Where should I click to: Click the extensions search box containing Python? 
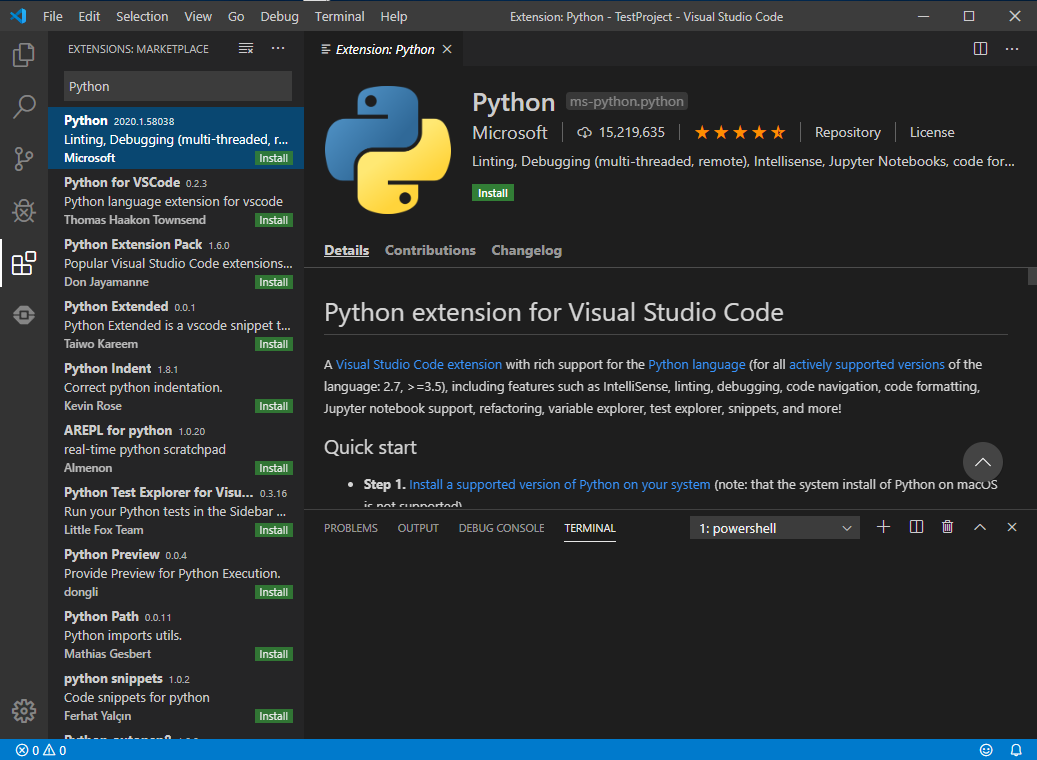178,87
